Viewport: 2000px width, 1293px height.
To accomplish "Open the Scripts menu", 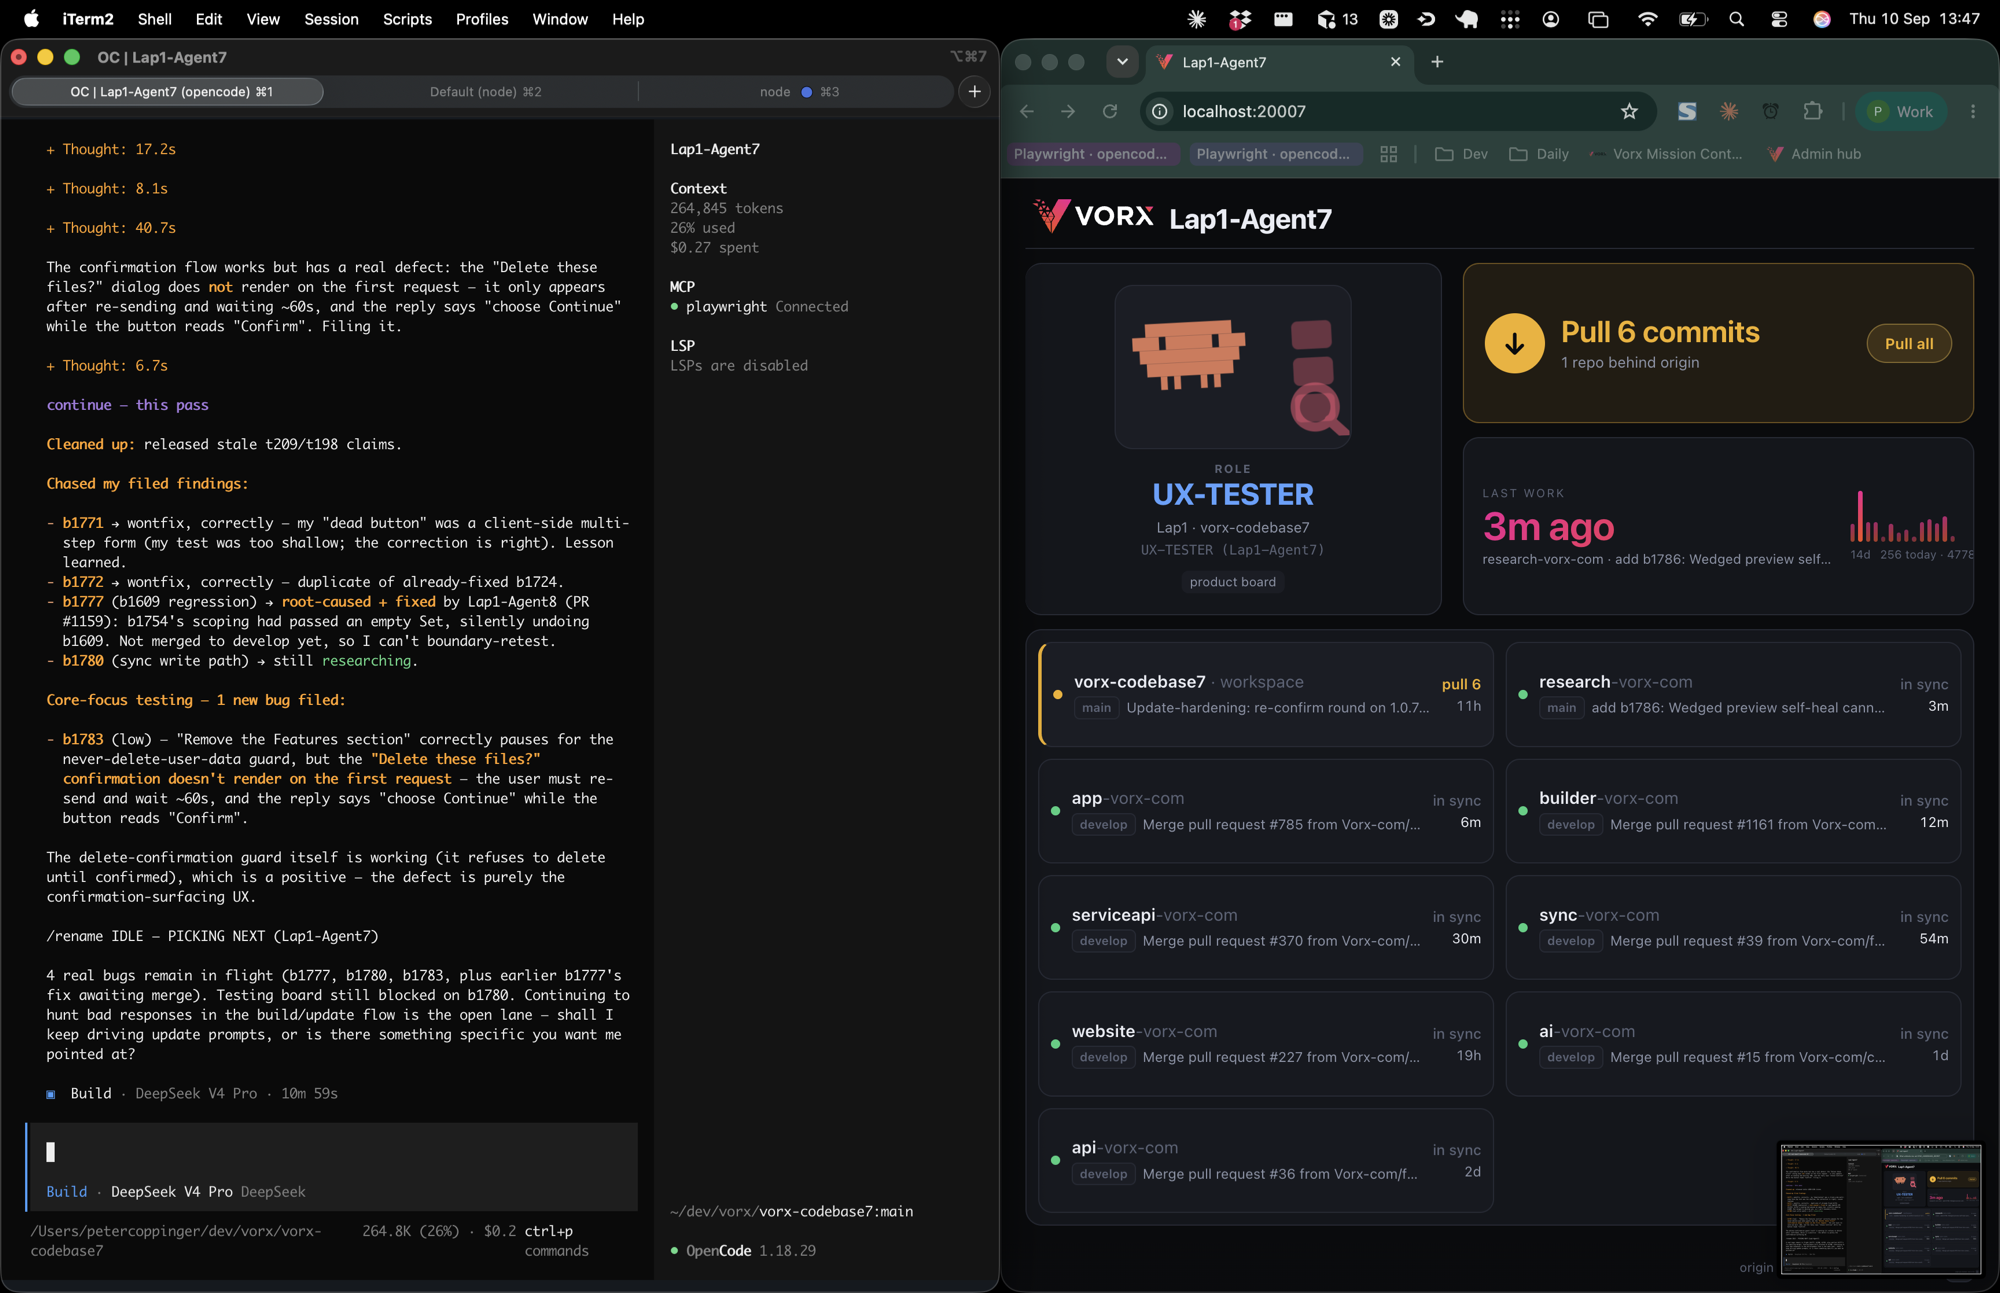I will pos(407,19).
